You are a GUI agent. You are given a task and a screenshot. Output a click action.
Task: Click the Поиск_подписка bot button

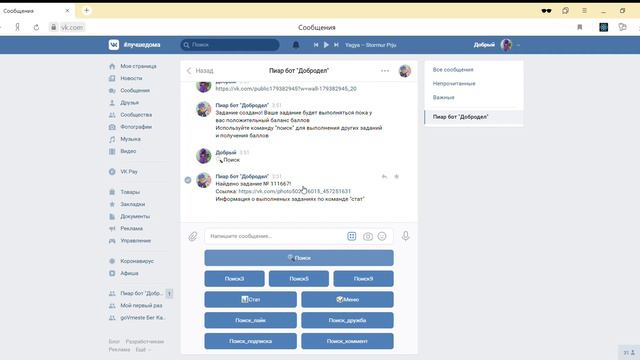tap(251, 341)
